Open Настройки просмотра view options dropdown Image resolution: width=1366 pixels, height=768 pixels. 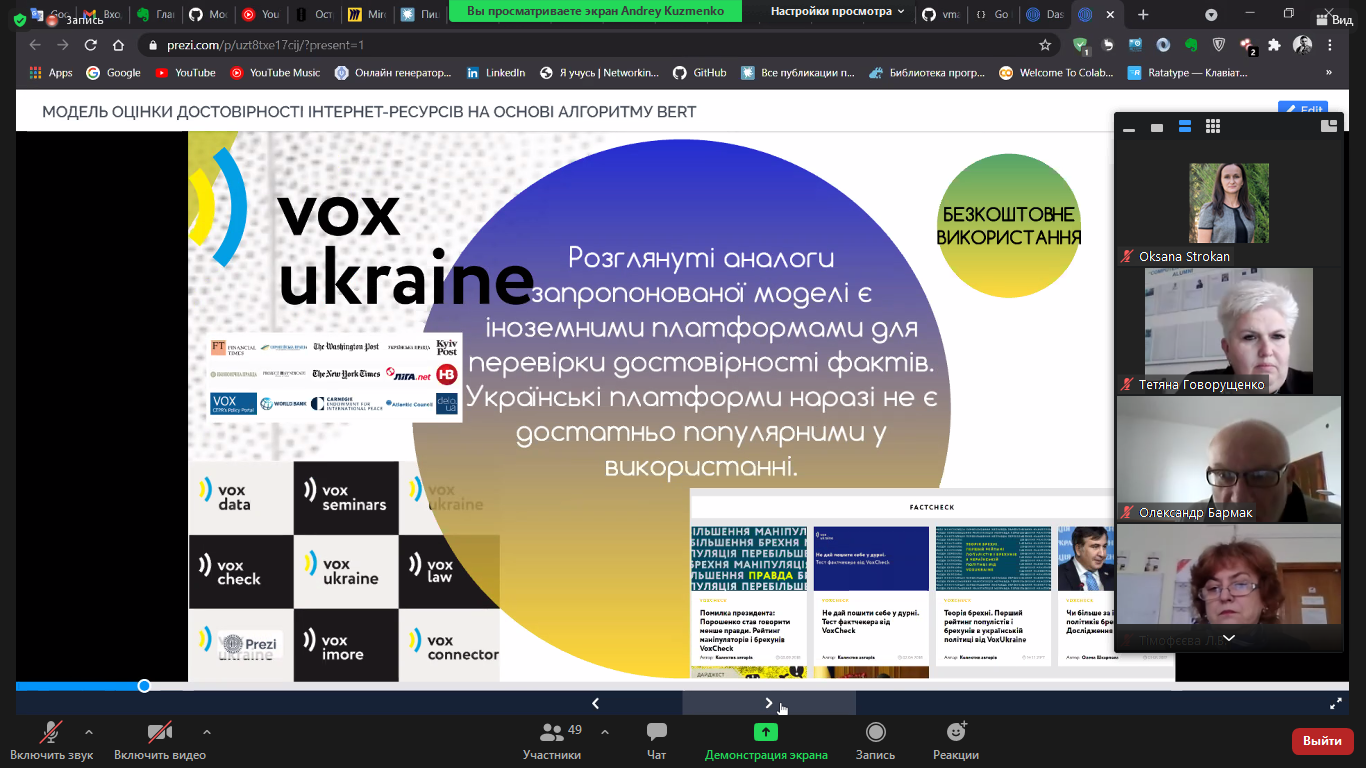tap(837, 12)
